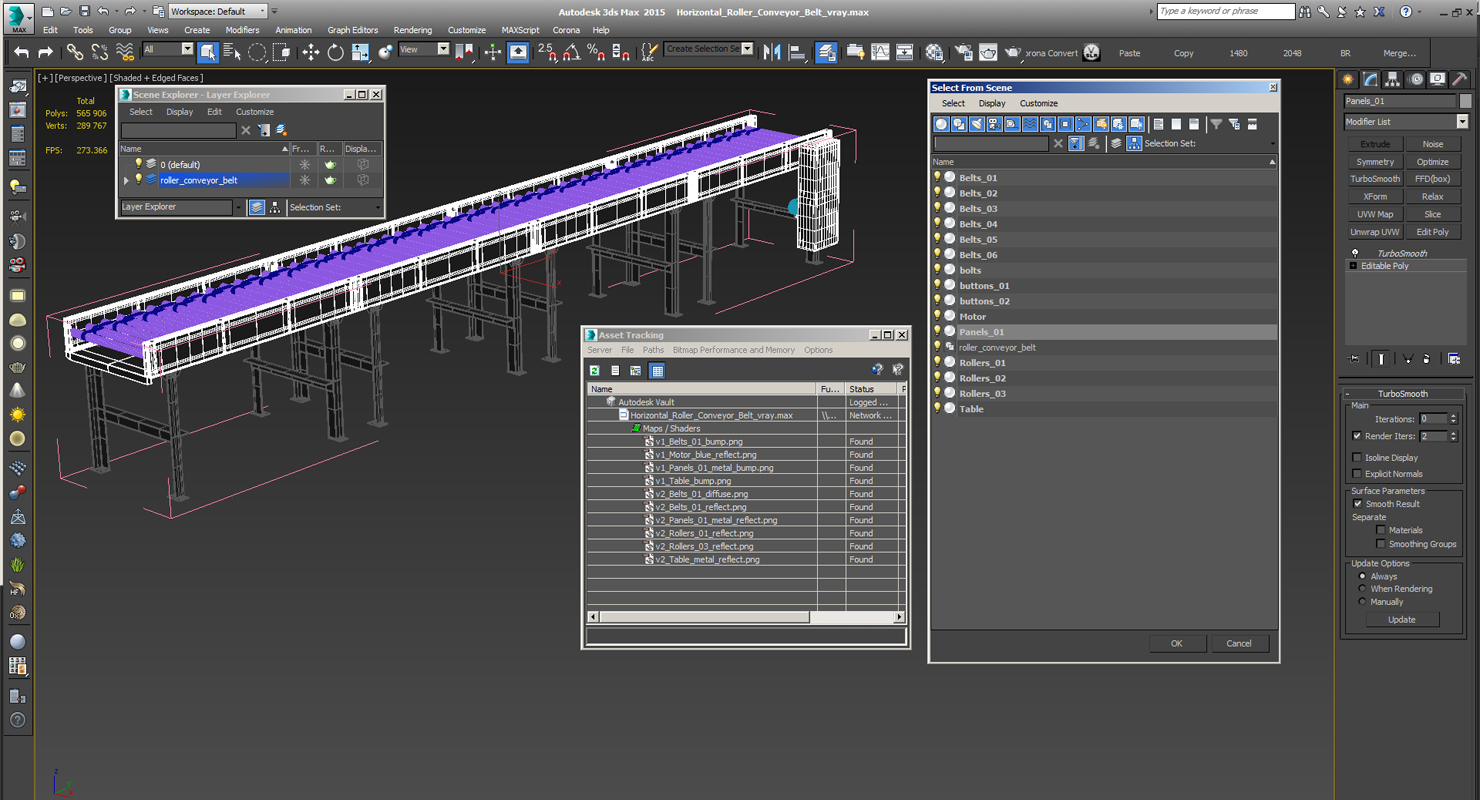Open the Render Setup teapot icon
This screenshot has height=800, width=1480.
pyautogui.click(x=963, y=52)
